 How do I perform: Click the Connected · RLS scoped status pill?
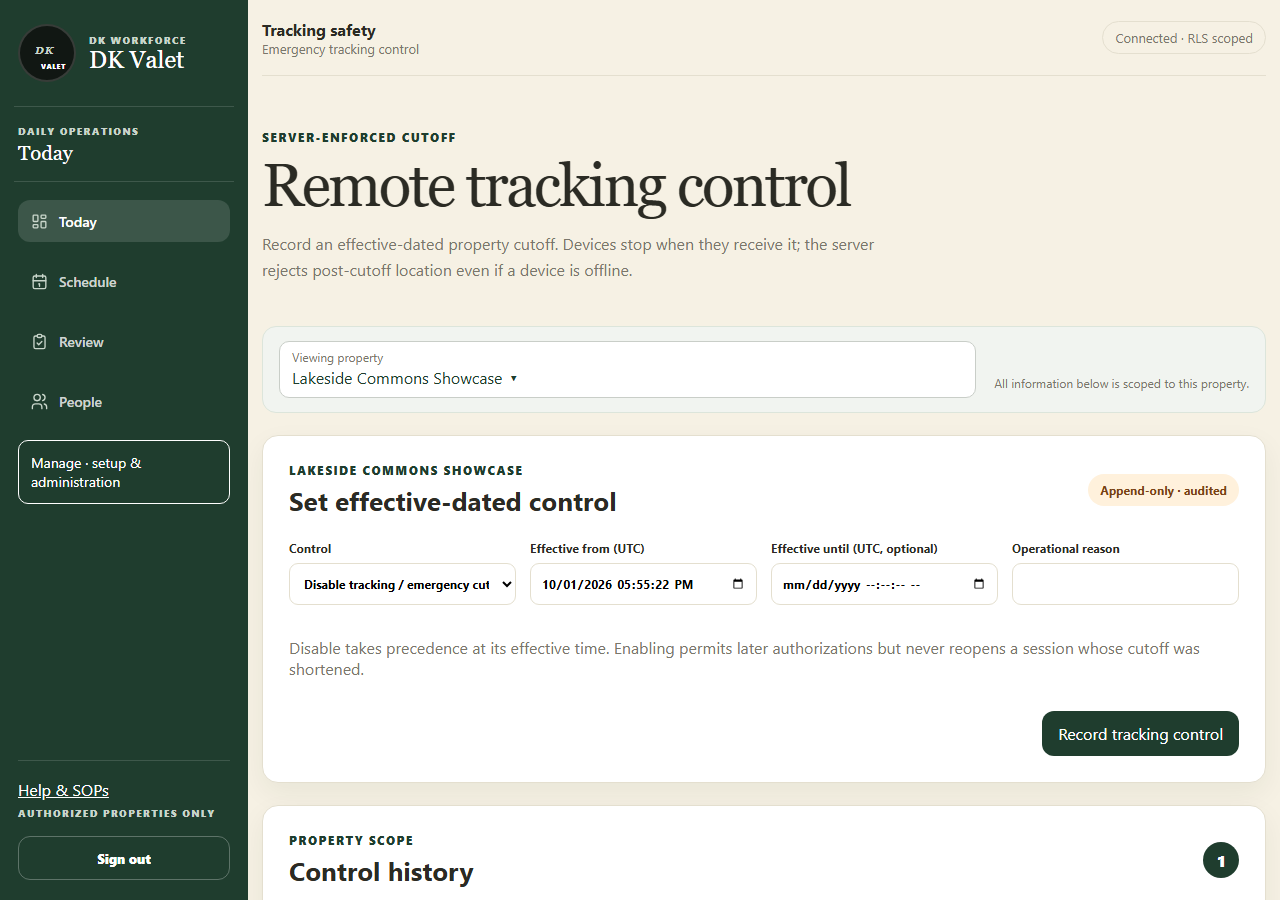point(1184,38)
